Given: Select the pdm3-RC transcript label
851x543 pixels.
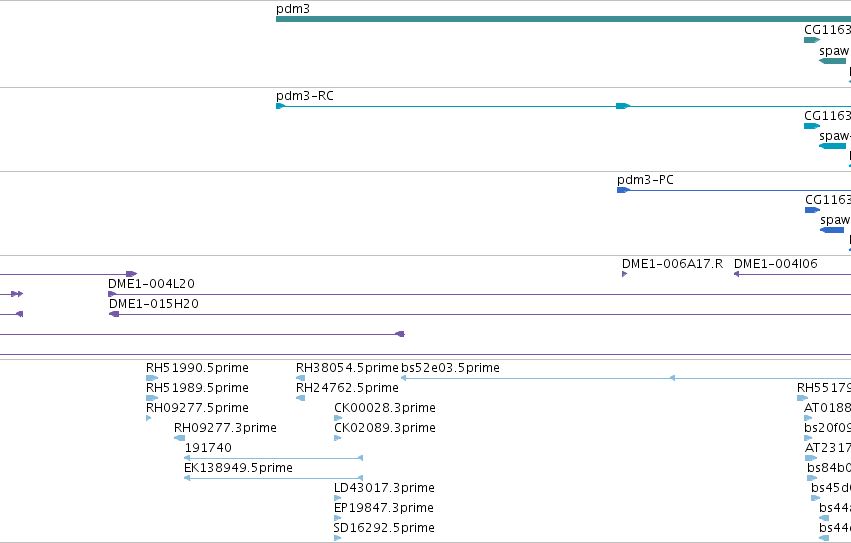Looking at the screenshot, I should pyautogui.click(x=304, y=96).
